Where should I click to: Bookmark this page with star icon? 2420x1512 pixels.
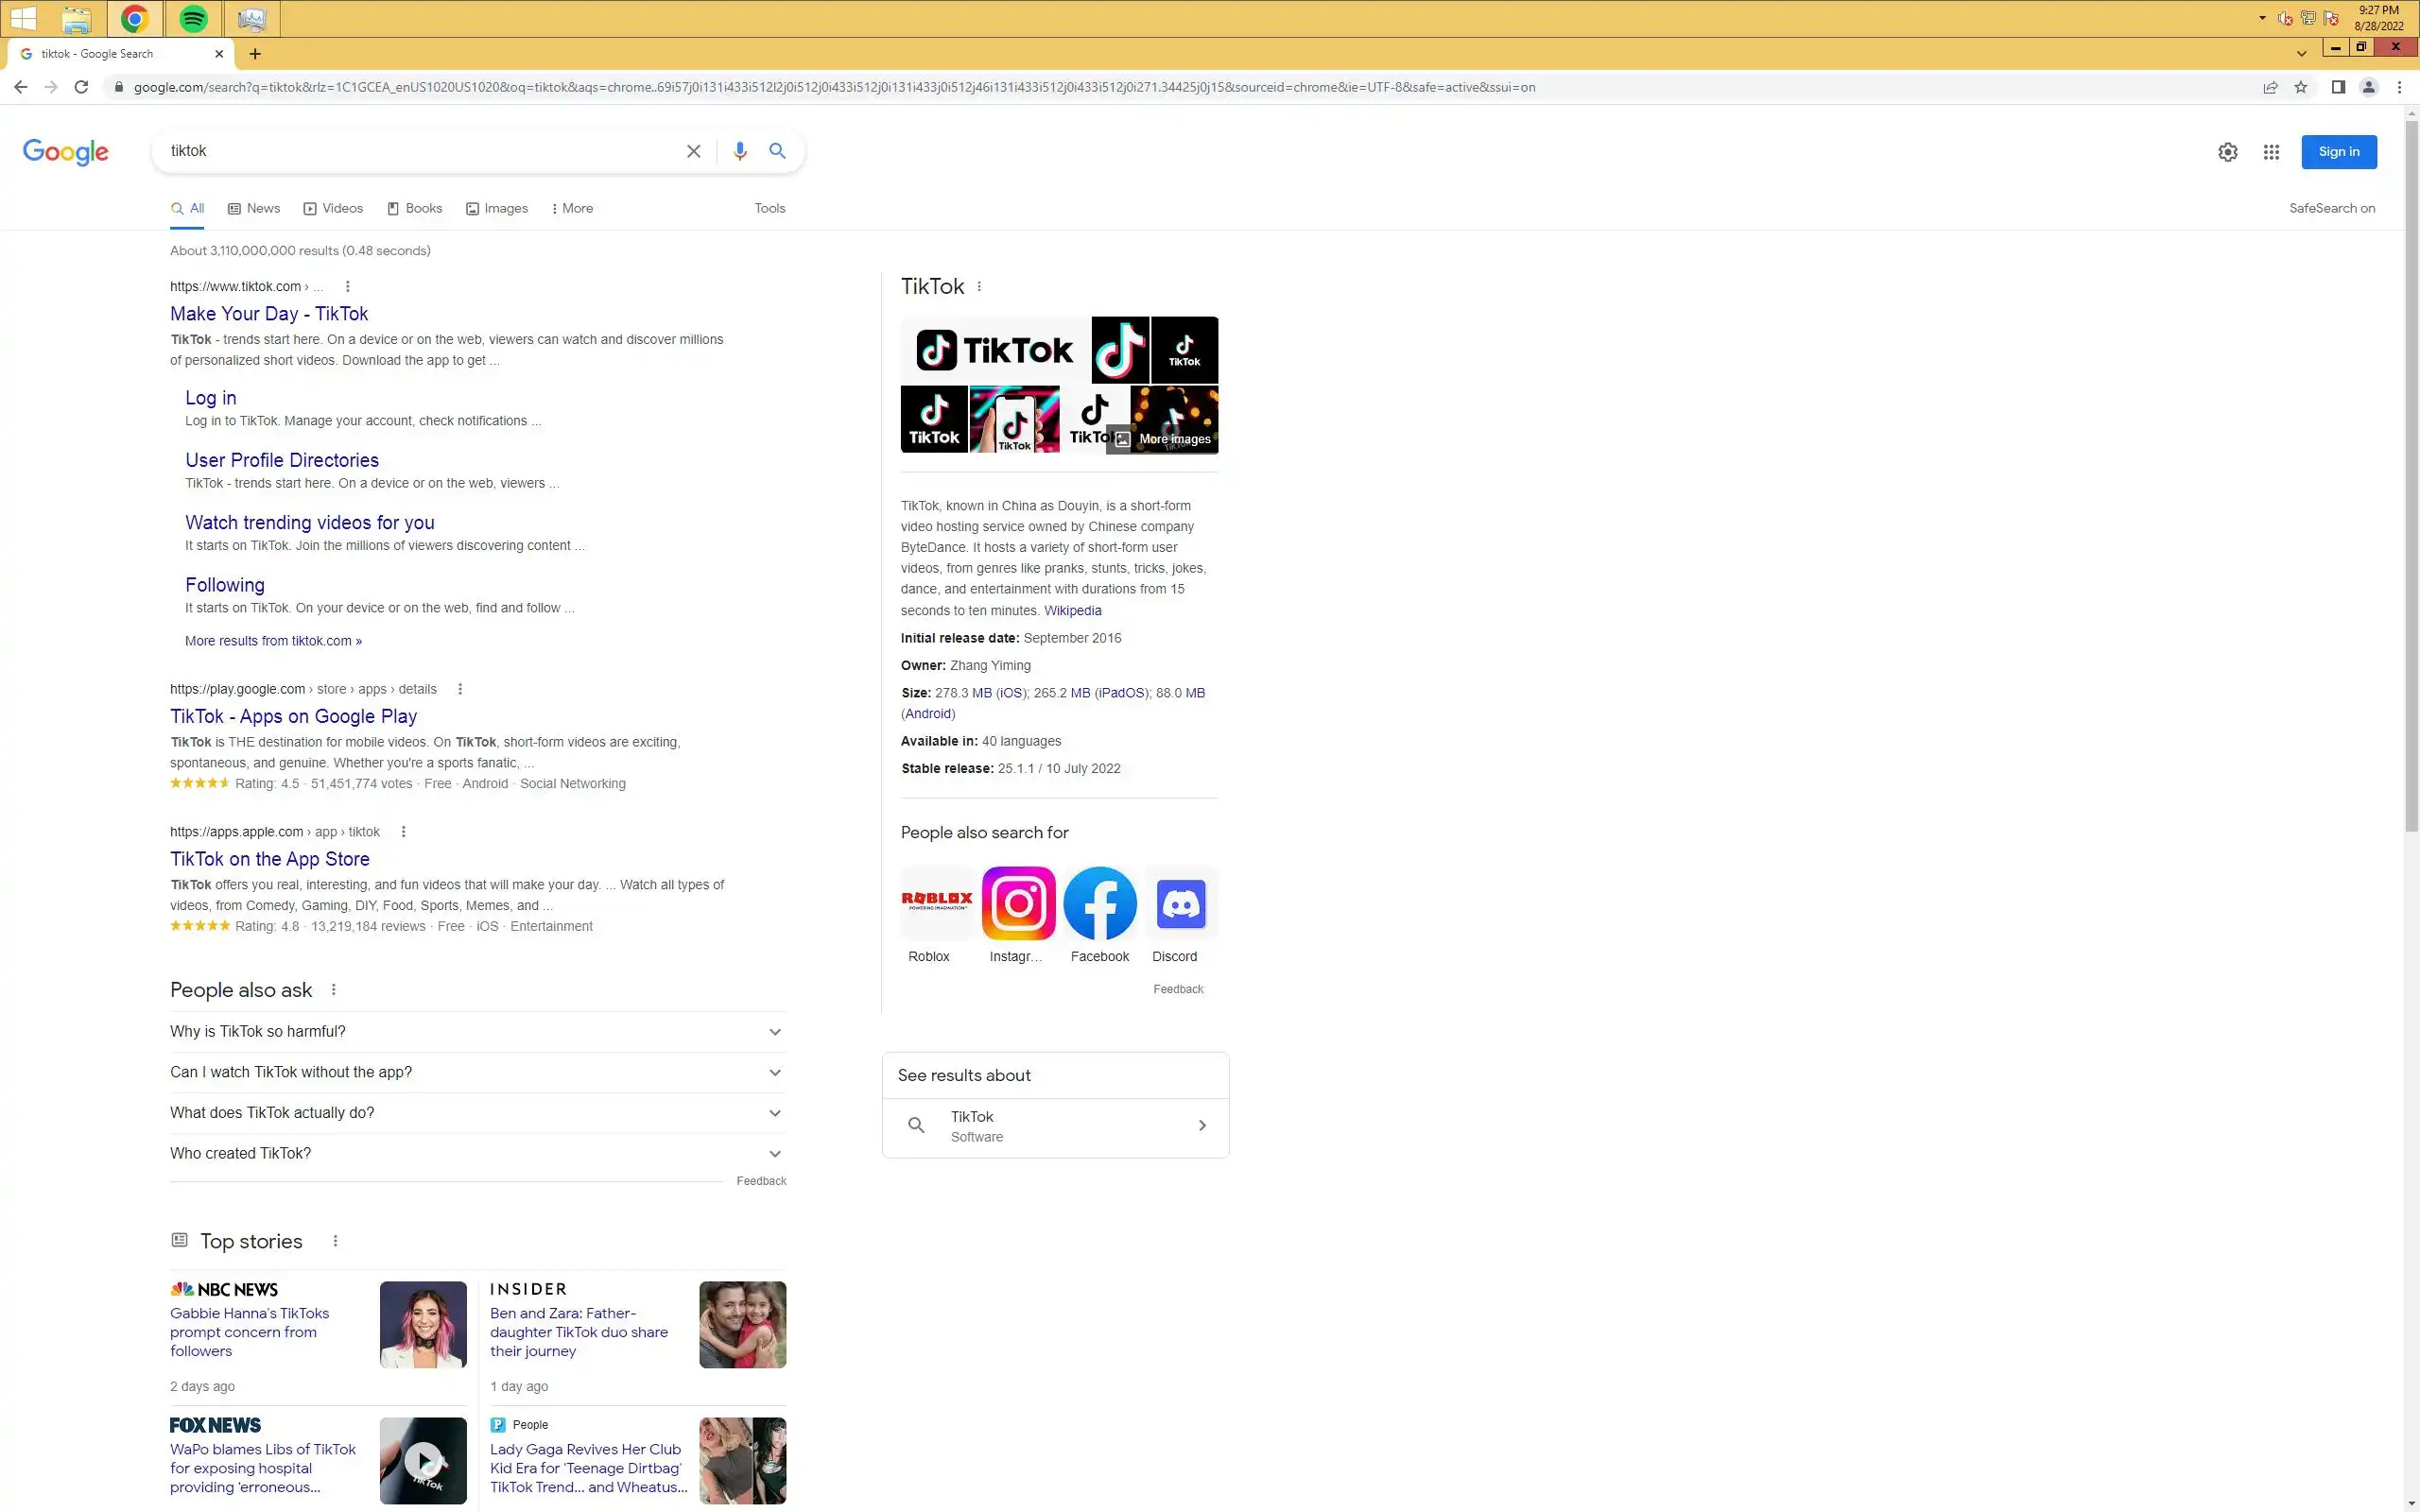2301,87
